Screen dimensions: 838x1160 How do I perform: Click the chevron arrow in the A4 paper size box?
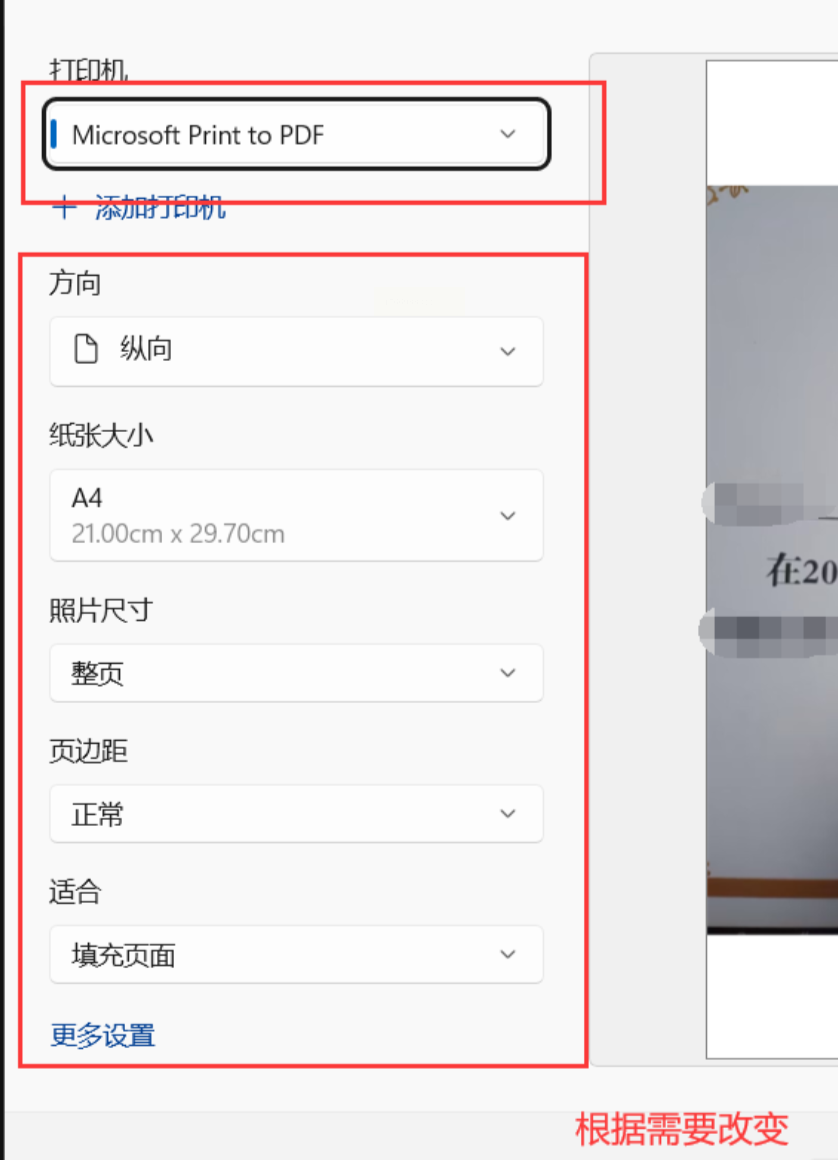(507, 516)
